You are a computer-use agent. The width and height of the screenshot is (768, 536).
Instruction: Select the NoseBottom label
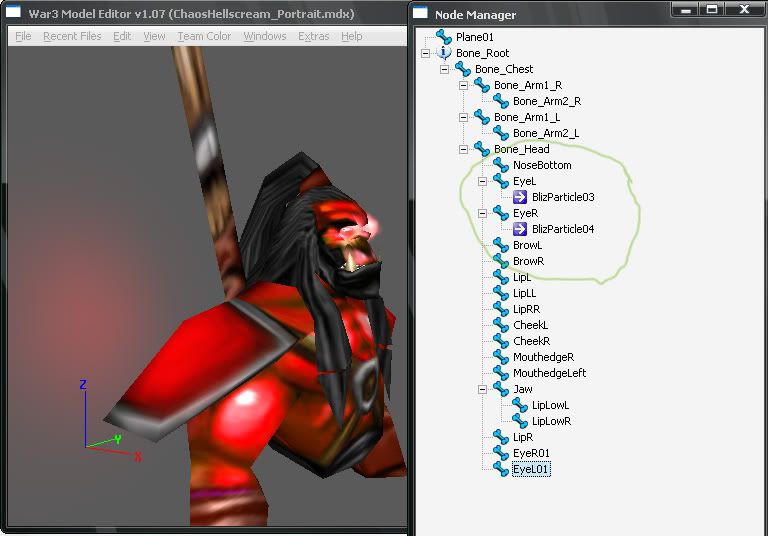542,165
